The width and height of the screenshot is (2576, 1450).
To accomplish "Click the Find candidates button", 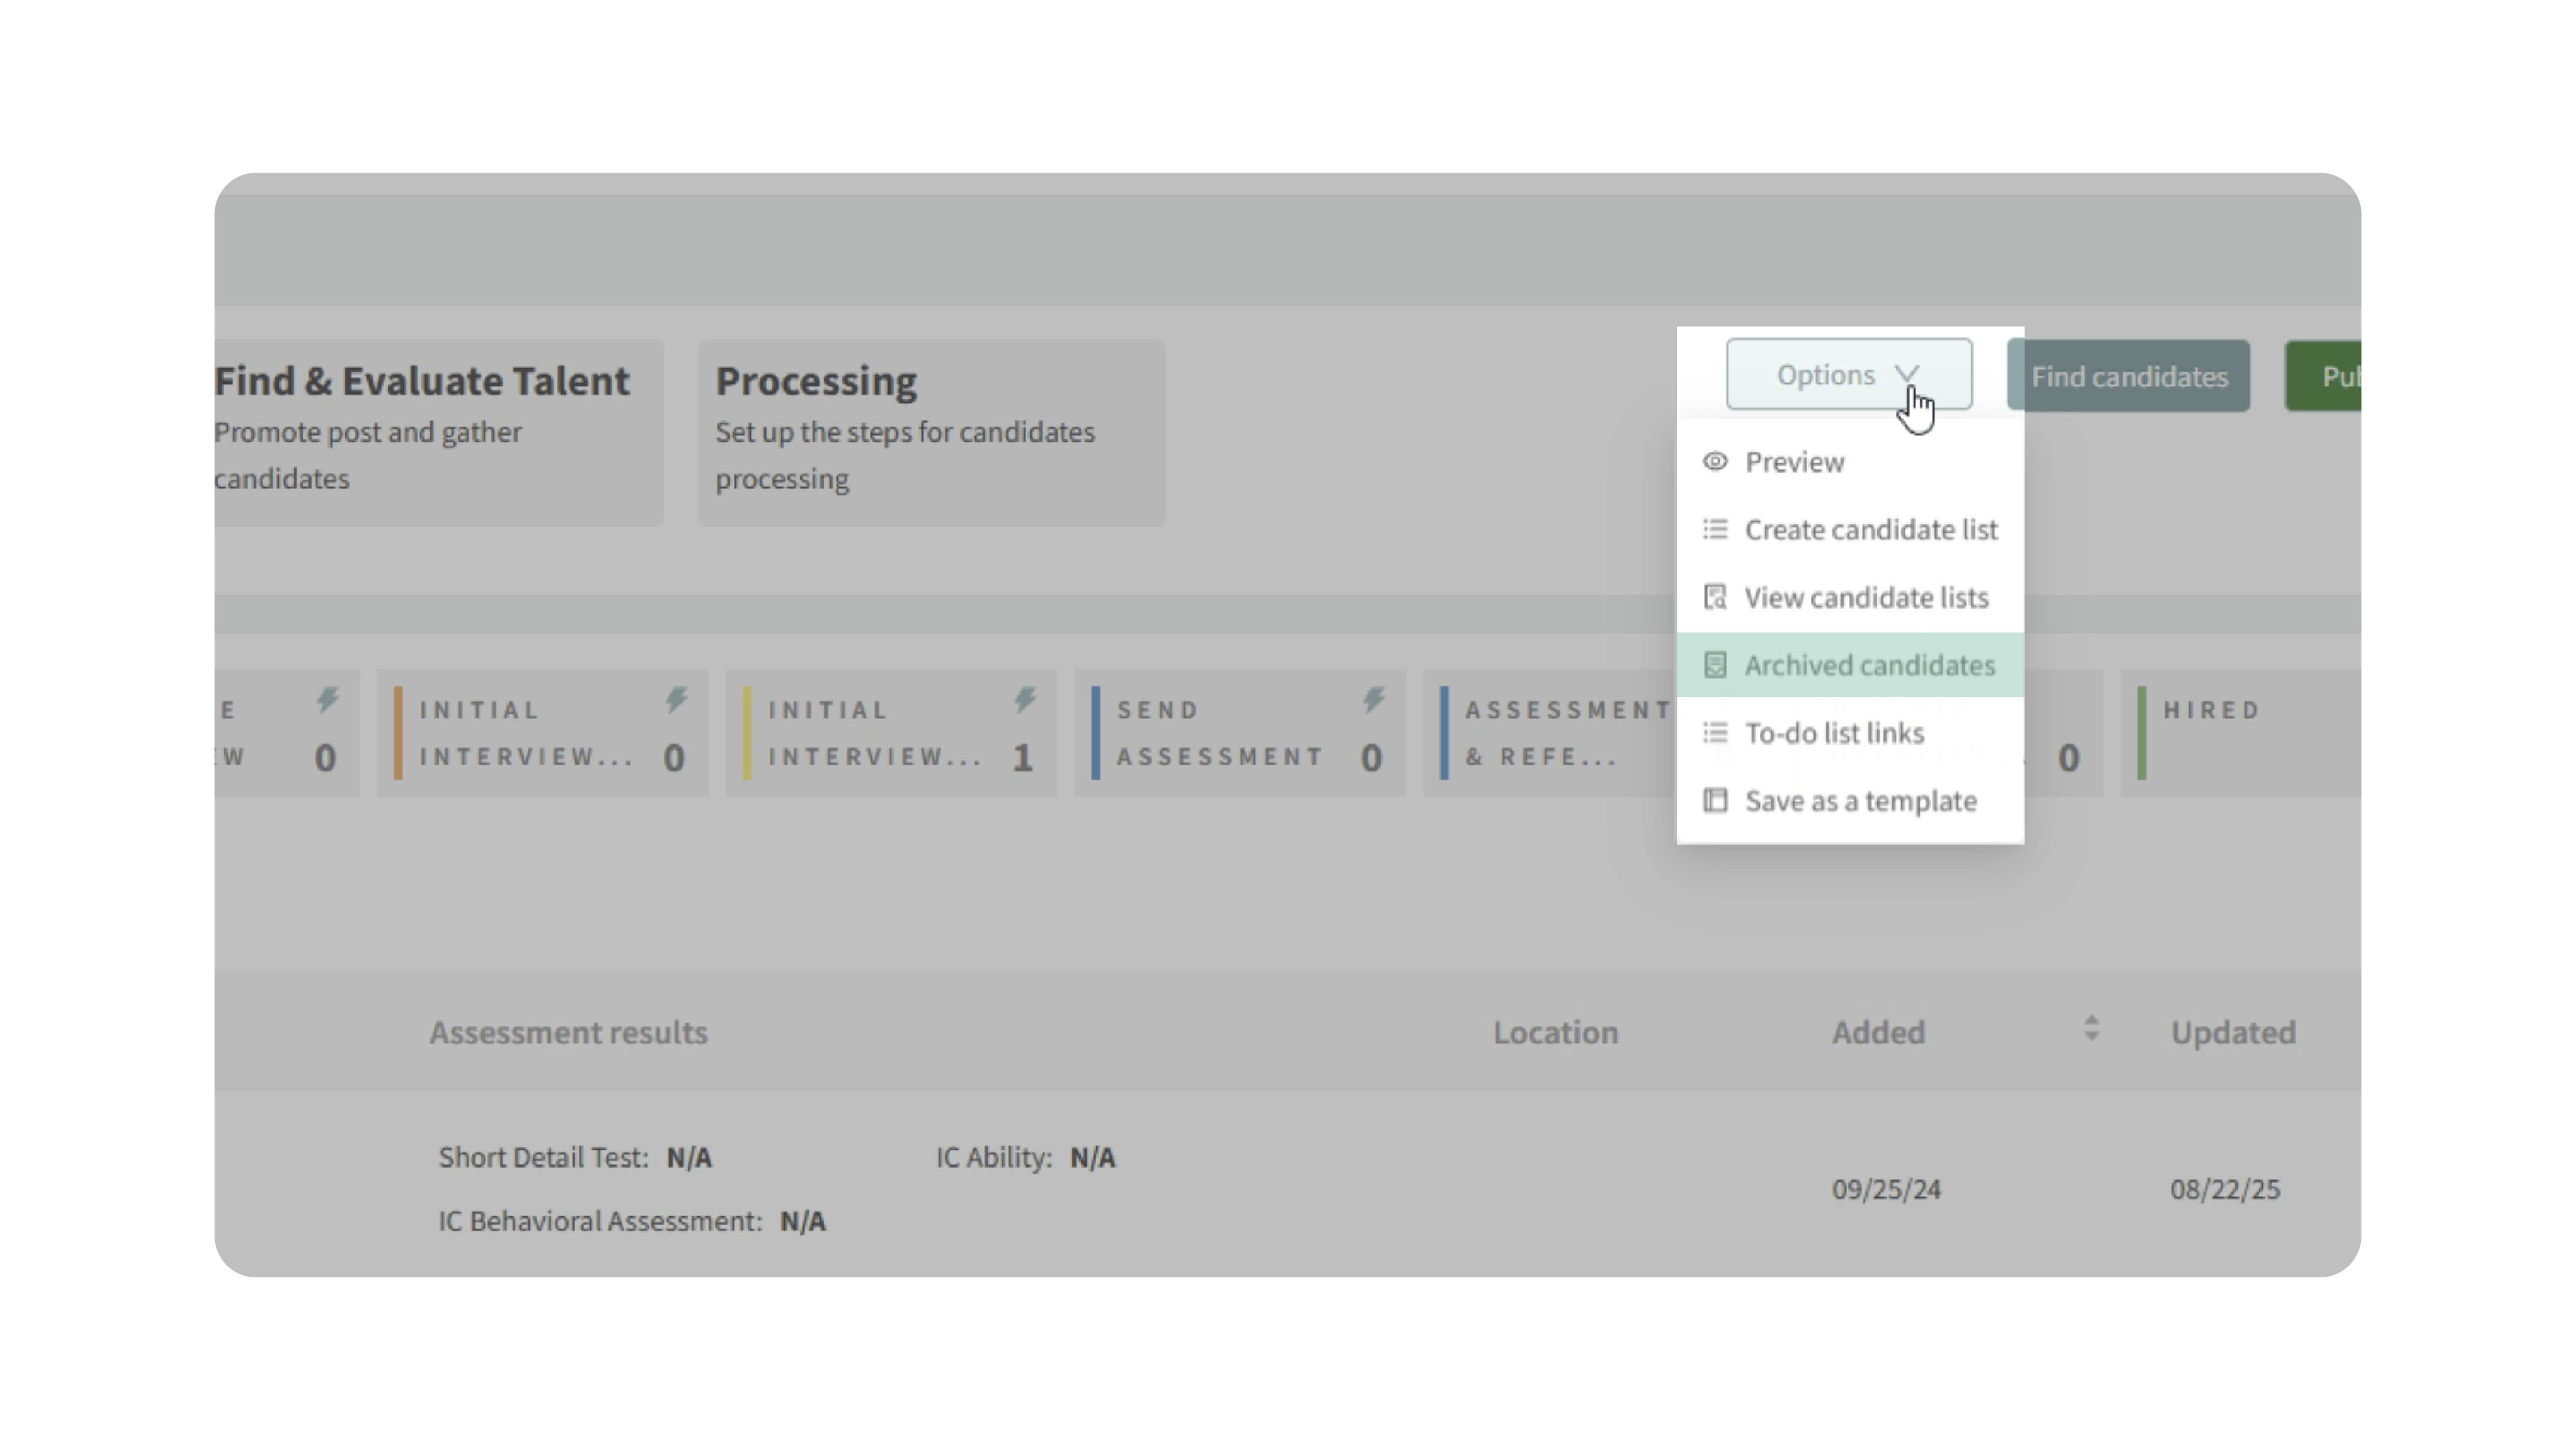I will pos(2128,376).
